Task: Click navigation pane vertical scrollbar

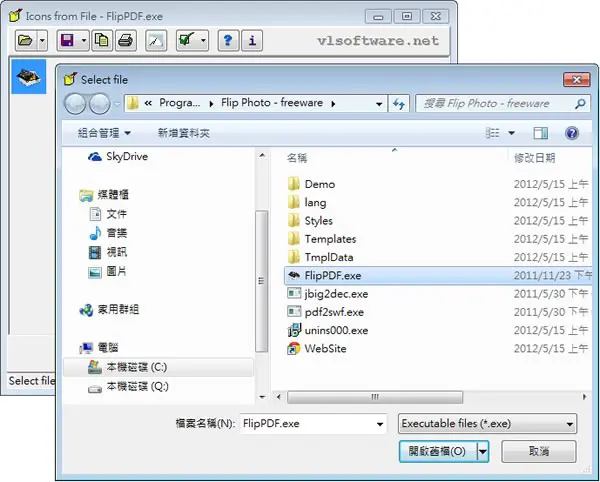Action: 262,281
